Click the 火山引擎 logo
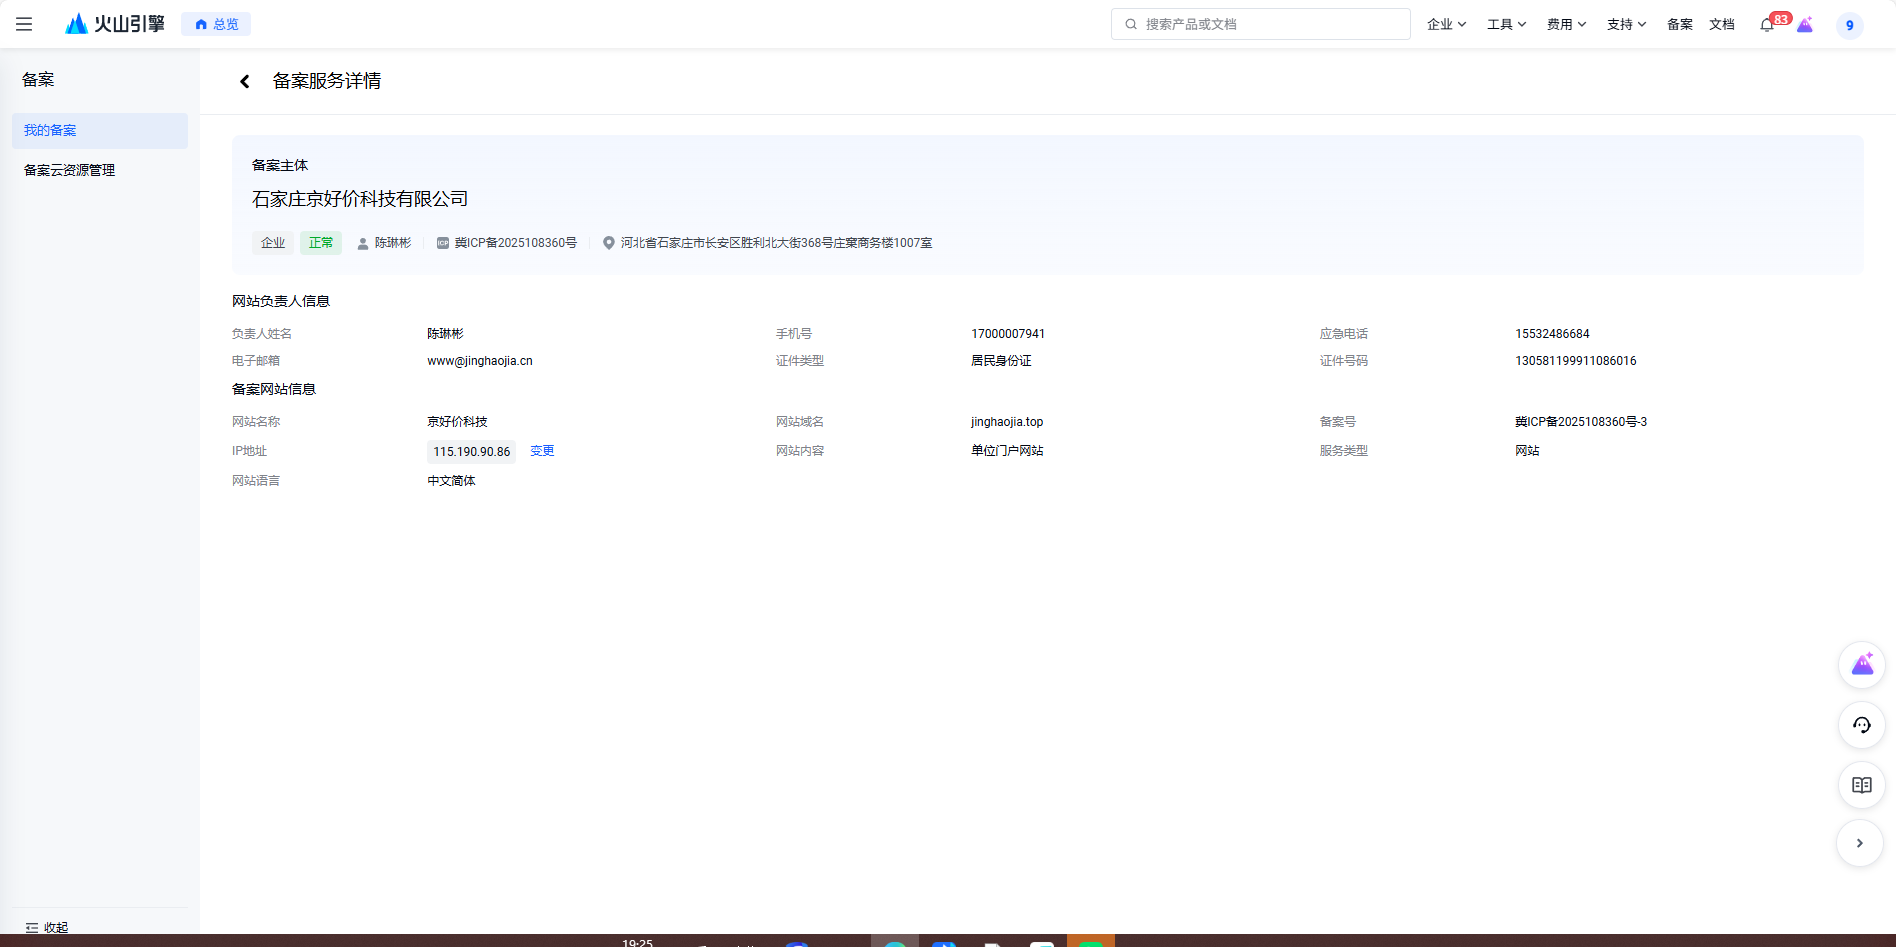Screen dimensions: 1896x947 point(115,24)
